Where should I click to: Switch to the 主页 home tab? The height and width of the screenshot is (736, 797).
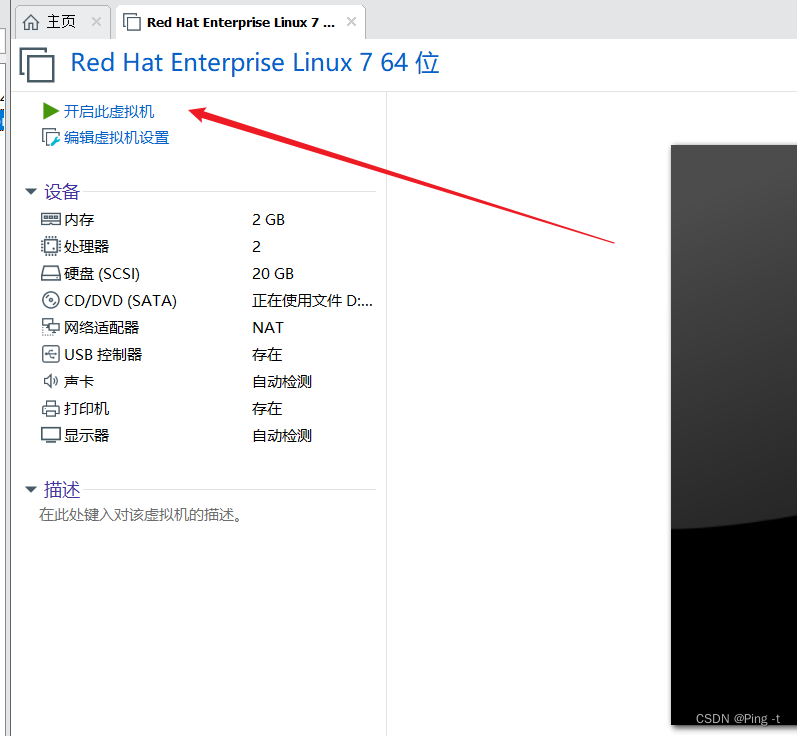(61, 22)
